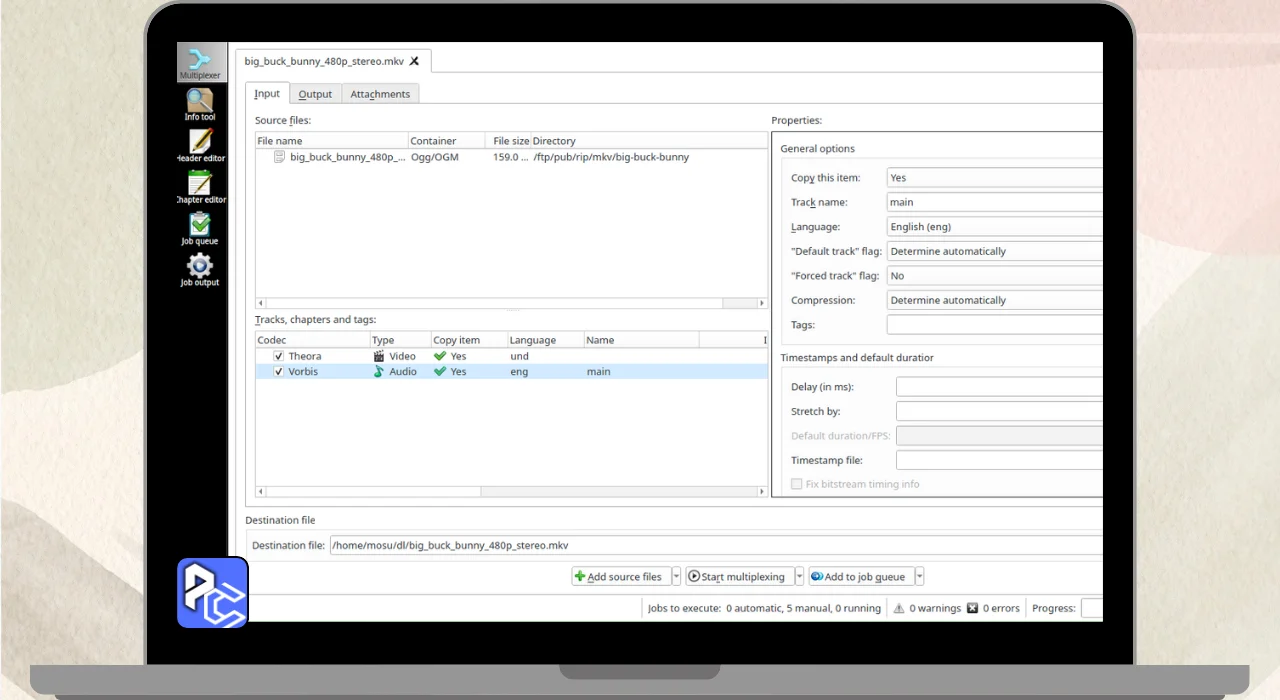Switch to the Output tab

point(315,94)
